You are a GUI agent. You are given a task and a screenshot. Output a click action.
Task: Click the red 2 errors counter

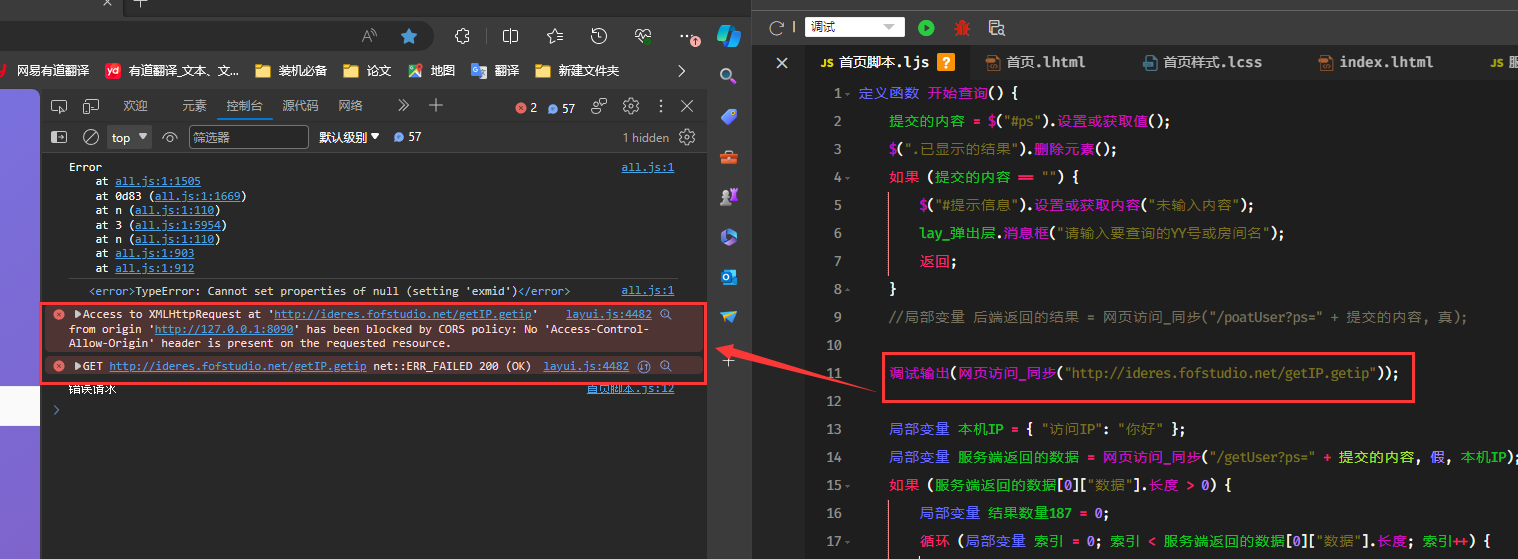(x=526, y=108)
